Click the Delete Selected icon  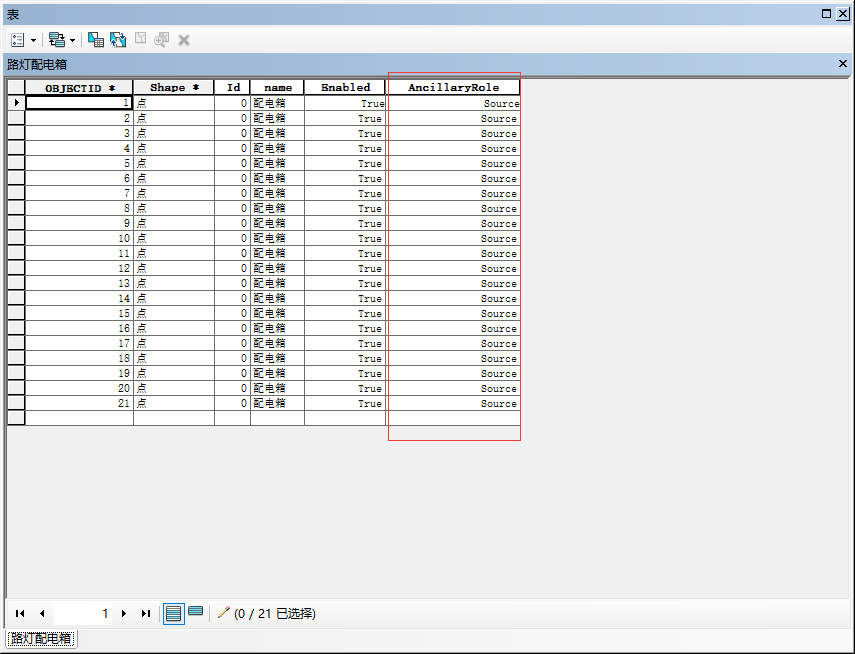184,40
